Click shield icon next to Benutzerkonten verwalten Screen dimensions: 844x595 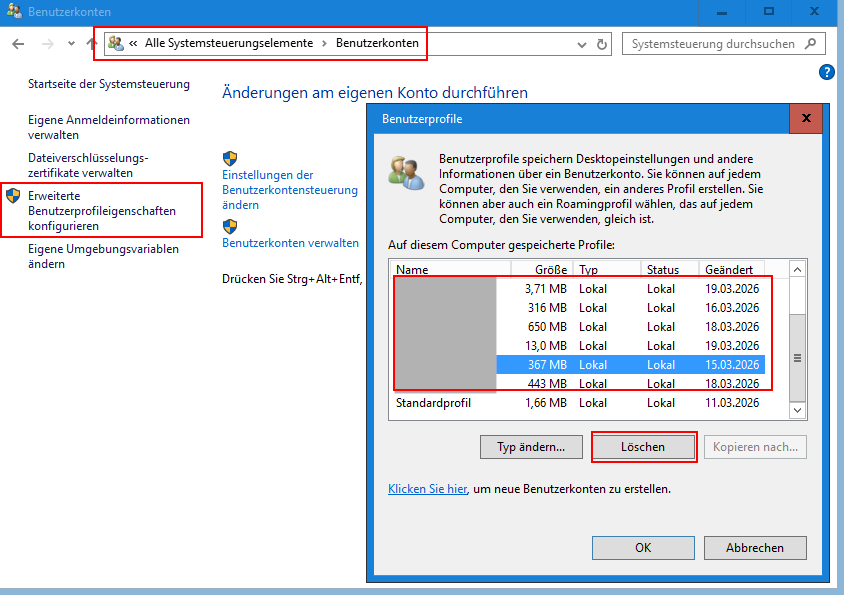click(230, 227)
